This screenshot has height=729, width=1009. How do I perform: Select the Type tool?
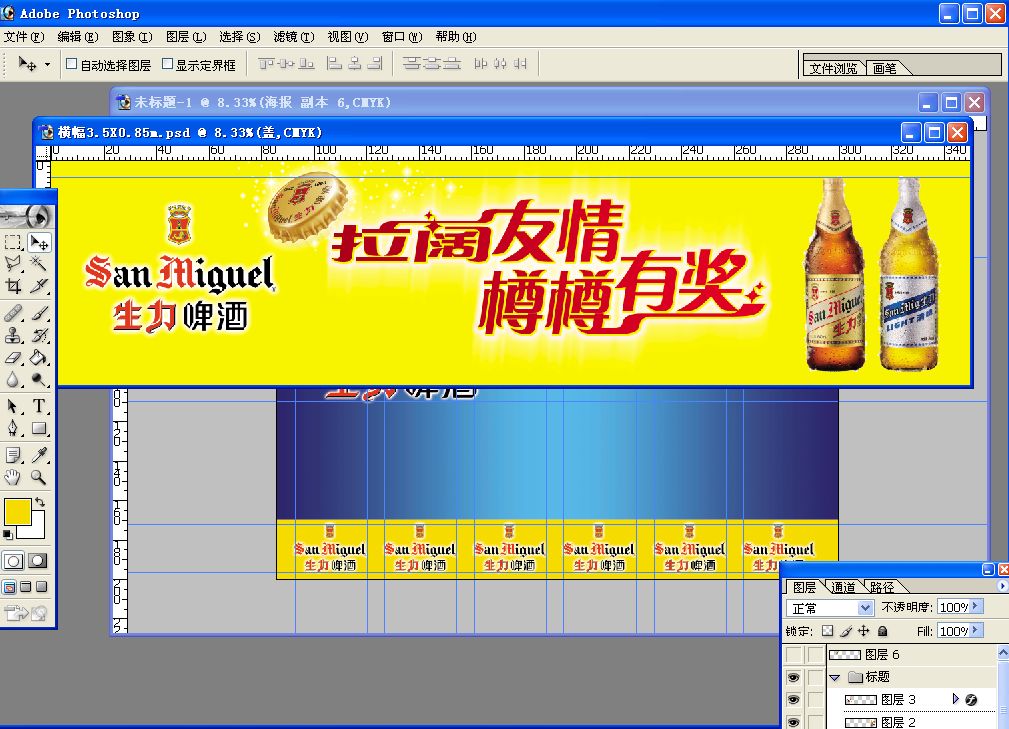[x=39, y=406]
